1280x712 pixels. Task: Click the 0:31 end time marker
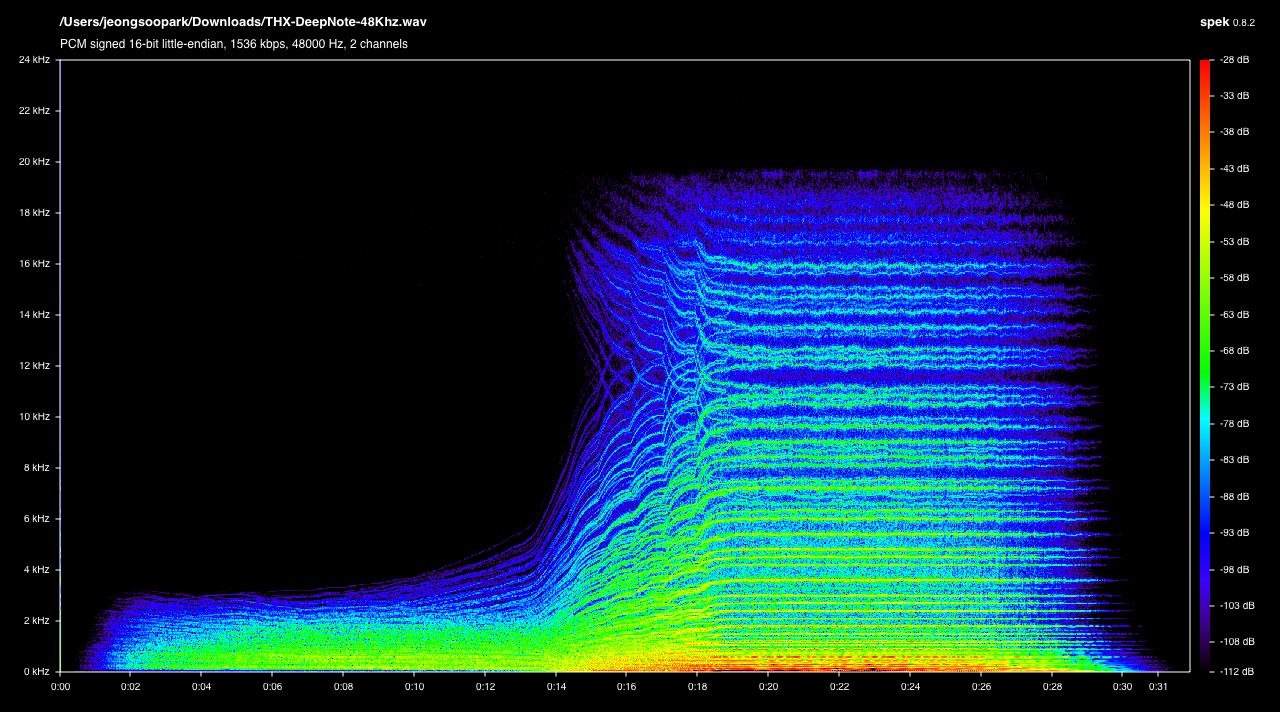tap(1158, 687)
